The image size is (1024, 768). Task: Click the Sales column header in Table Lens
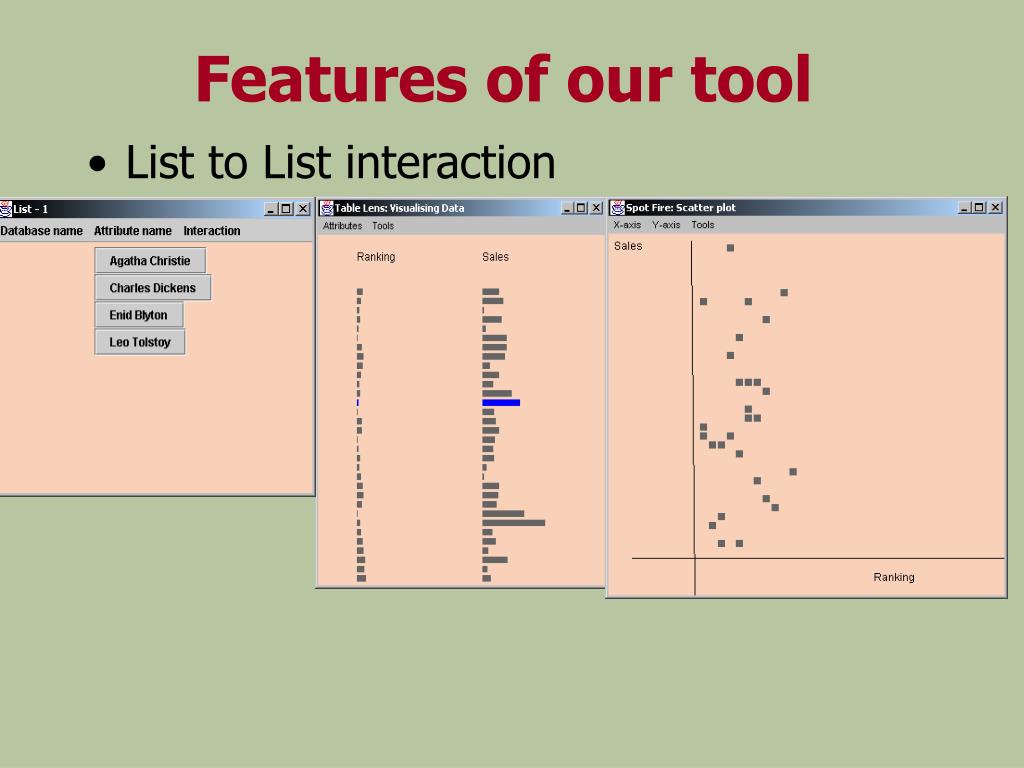[x=495, y=257]
